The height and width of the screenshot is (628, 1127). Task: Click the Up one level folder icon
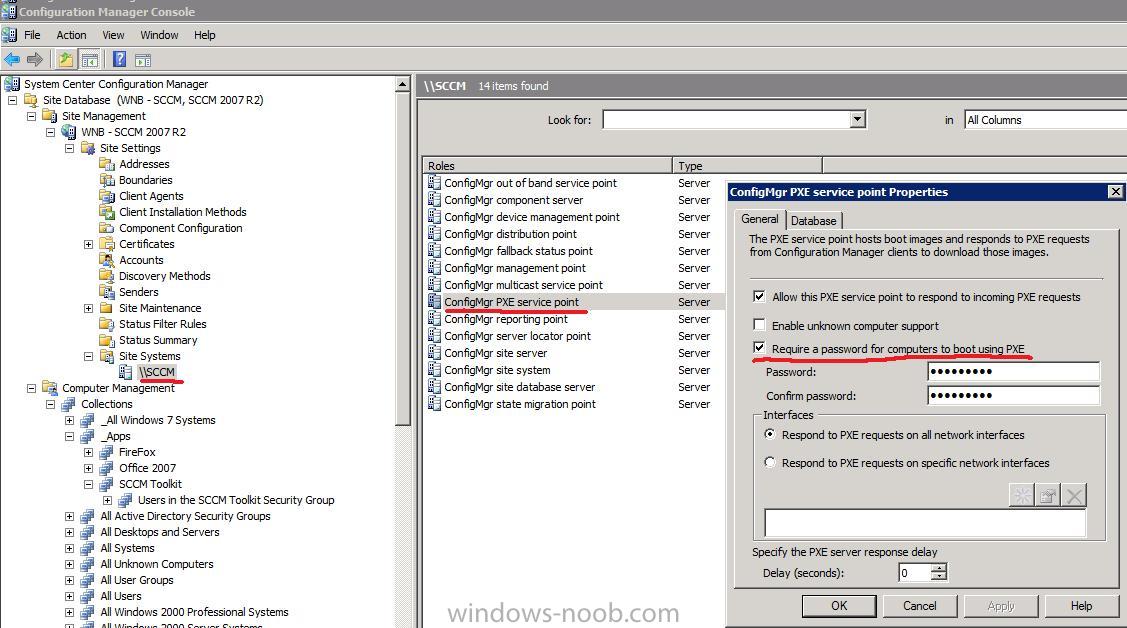pyautogui.click(x=65, y=60)
